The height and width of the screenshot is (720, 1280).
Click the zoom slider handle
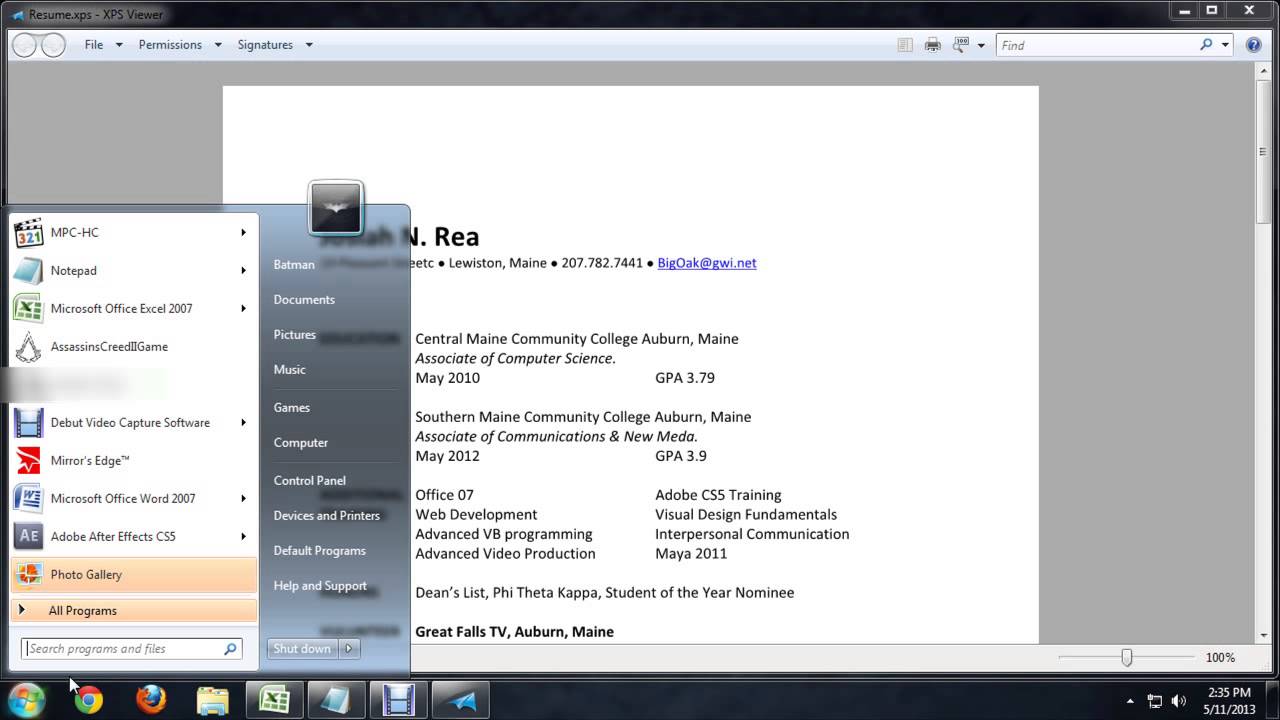pos(1127,657)
